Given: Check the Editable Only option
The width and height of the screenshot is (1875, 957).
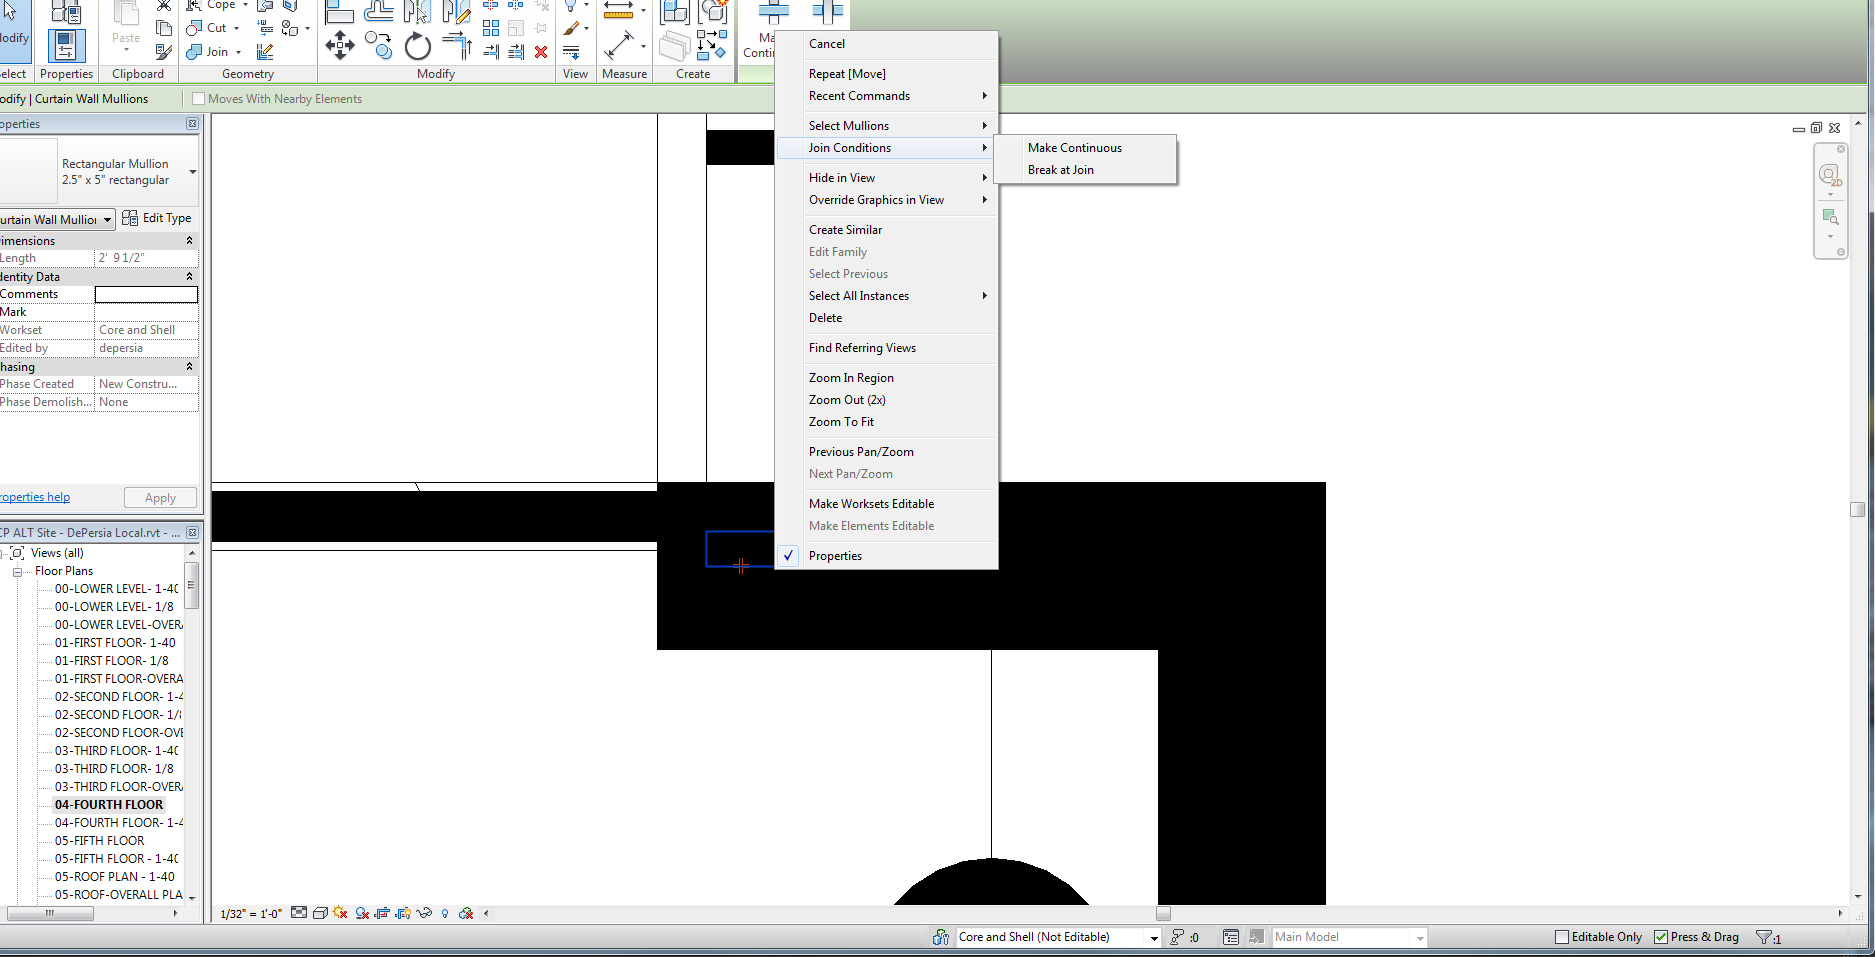Looking at the screenshot, I should click(1562, 937).
